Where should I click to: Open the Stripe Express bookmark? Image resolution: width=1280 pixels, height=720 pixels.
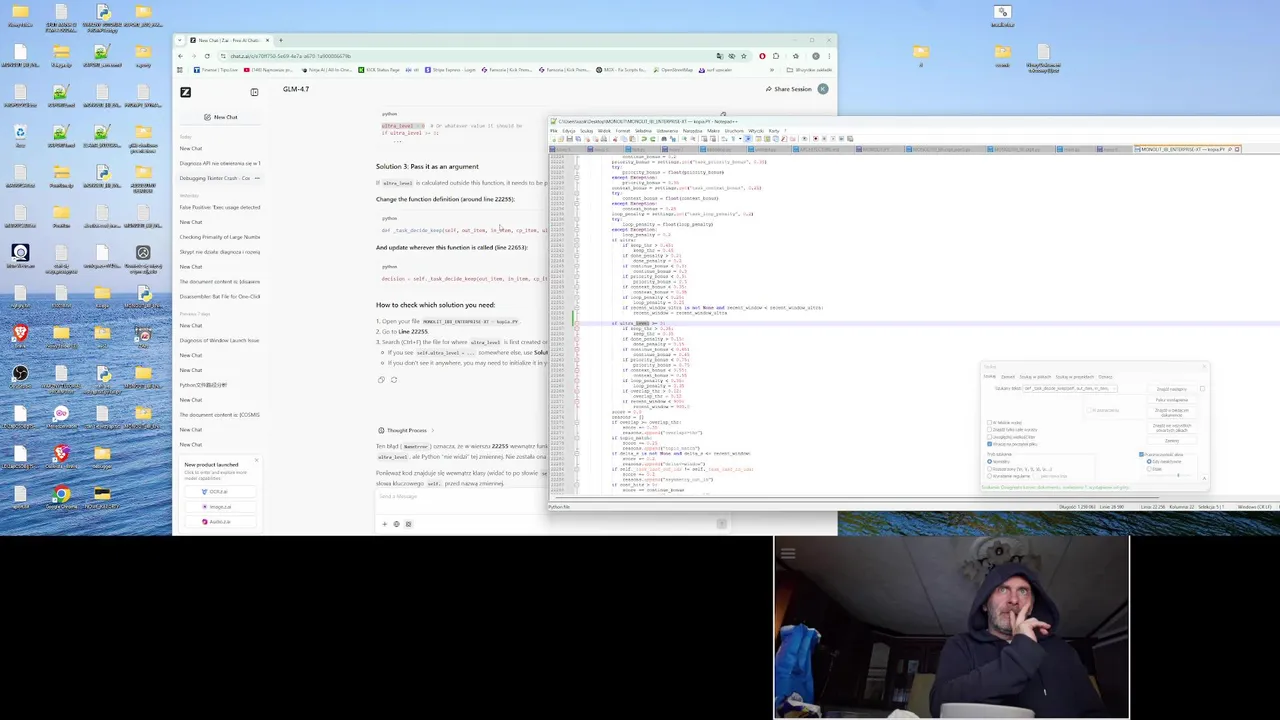(450, 70)
